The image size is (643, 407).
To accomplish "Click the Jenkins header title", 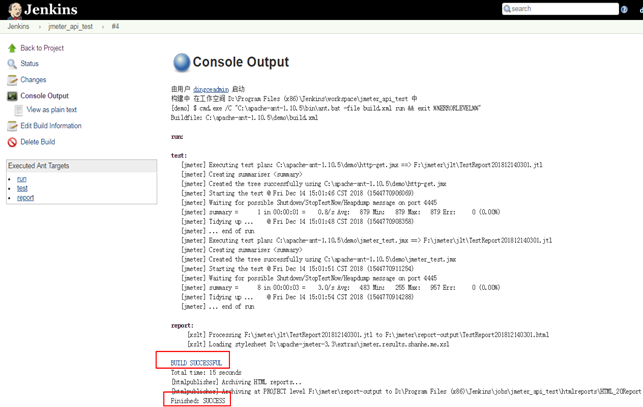I will coord(51,9).
